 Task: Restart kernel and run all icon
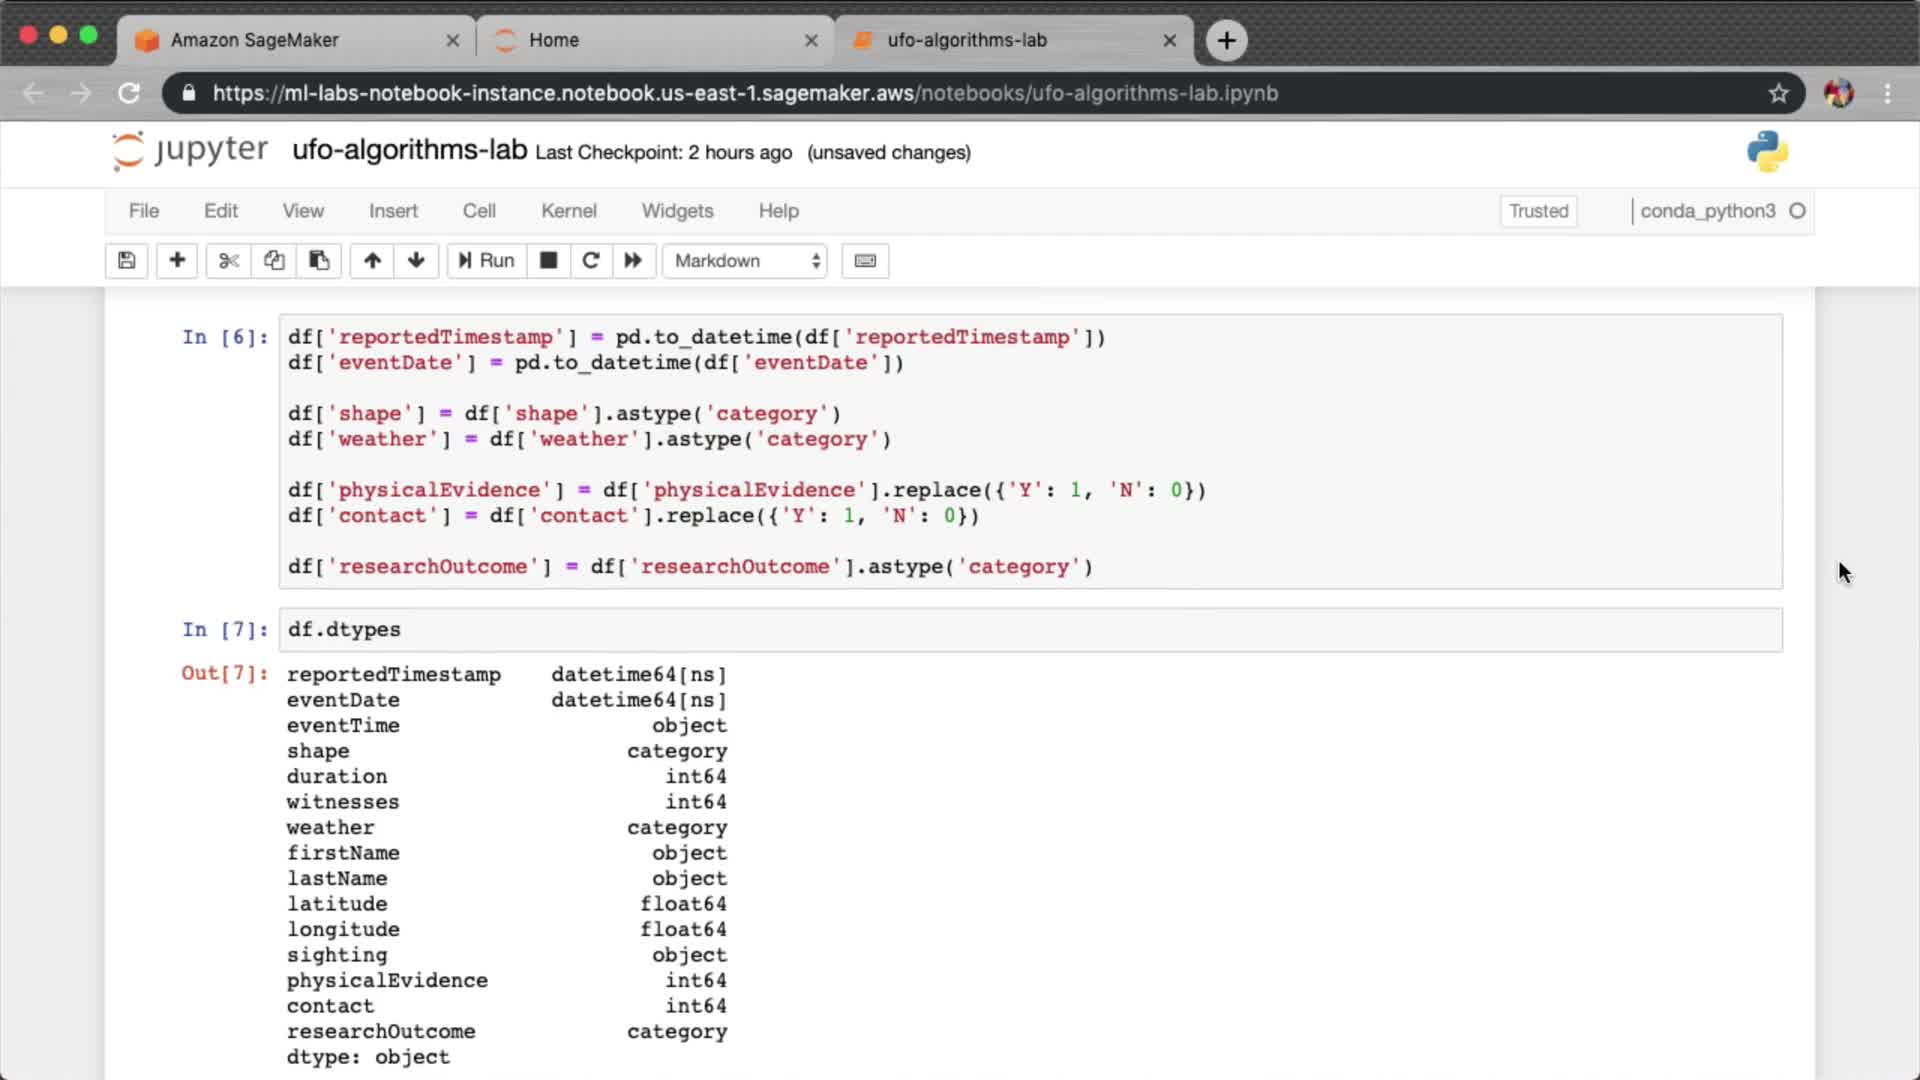[x=633, y=261]
